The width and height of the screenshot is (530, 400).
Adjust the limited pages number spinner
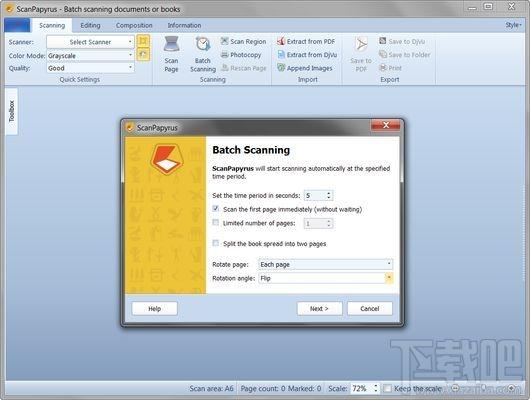point(329,223)
